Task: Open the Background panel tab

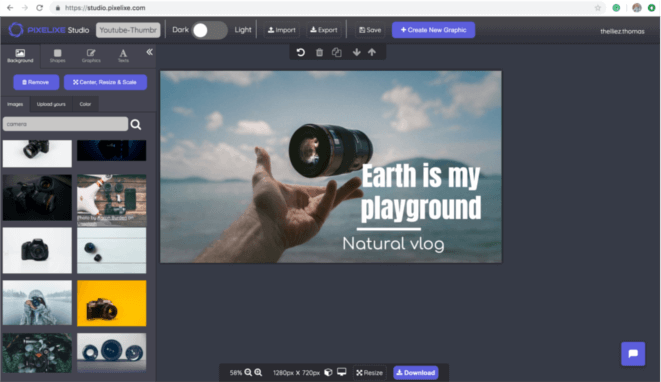Action: pyautogui.click(x=20, y=56)
